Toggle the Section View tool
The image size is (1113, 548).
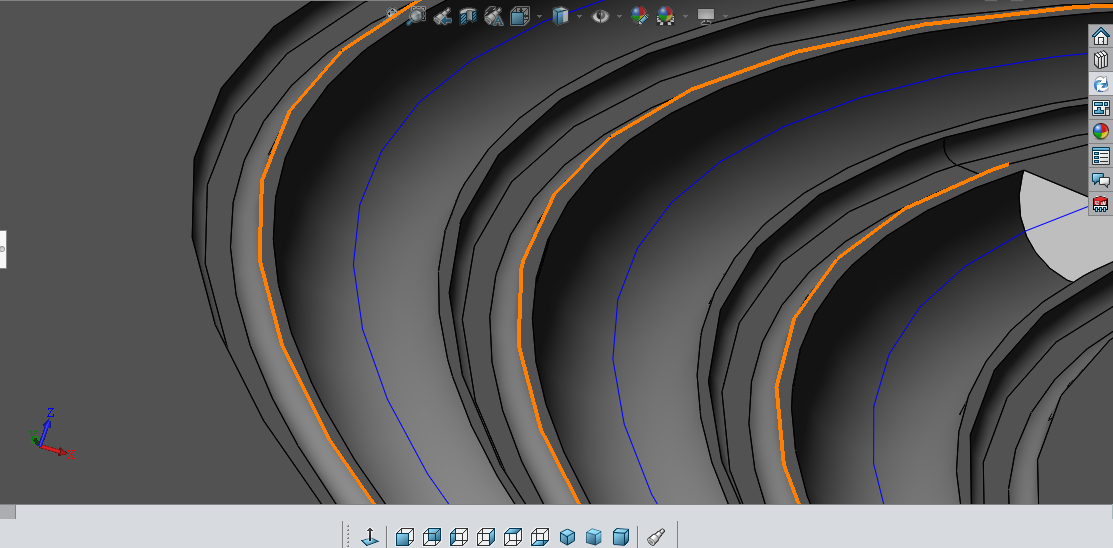tap(467, 16)
